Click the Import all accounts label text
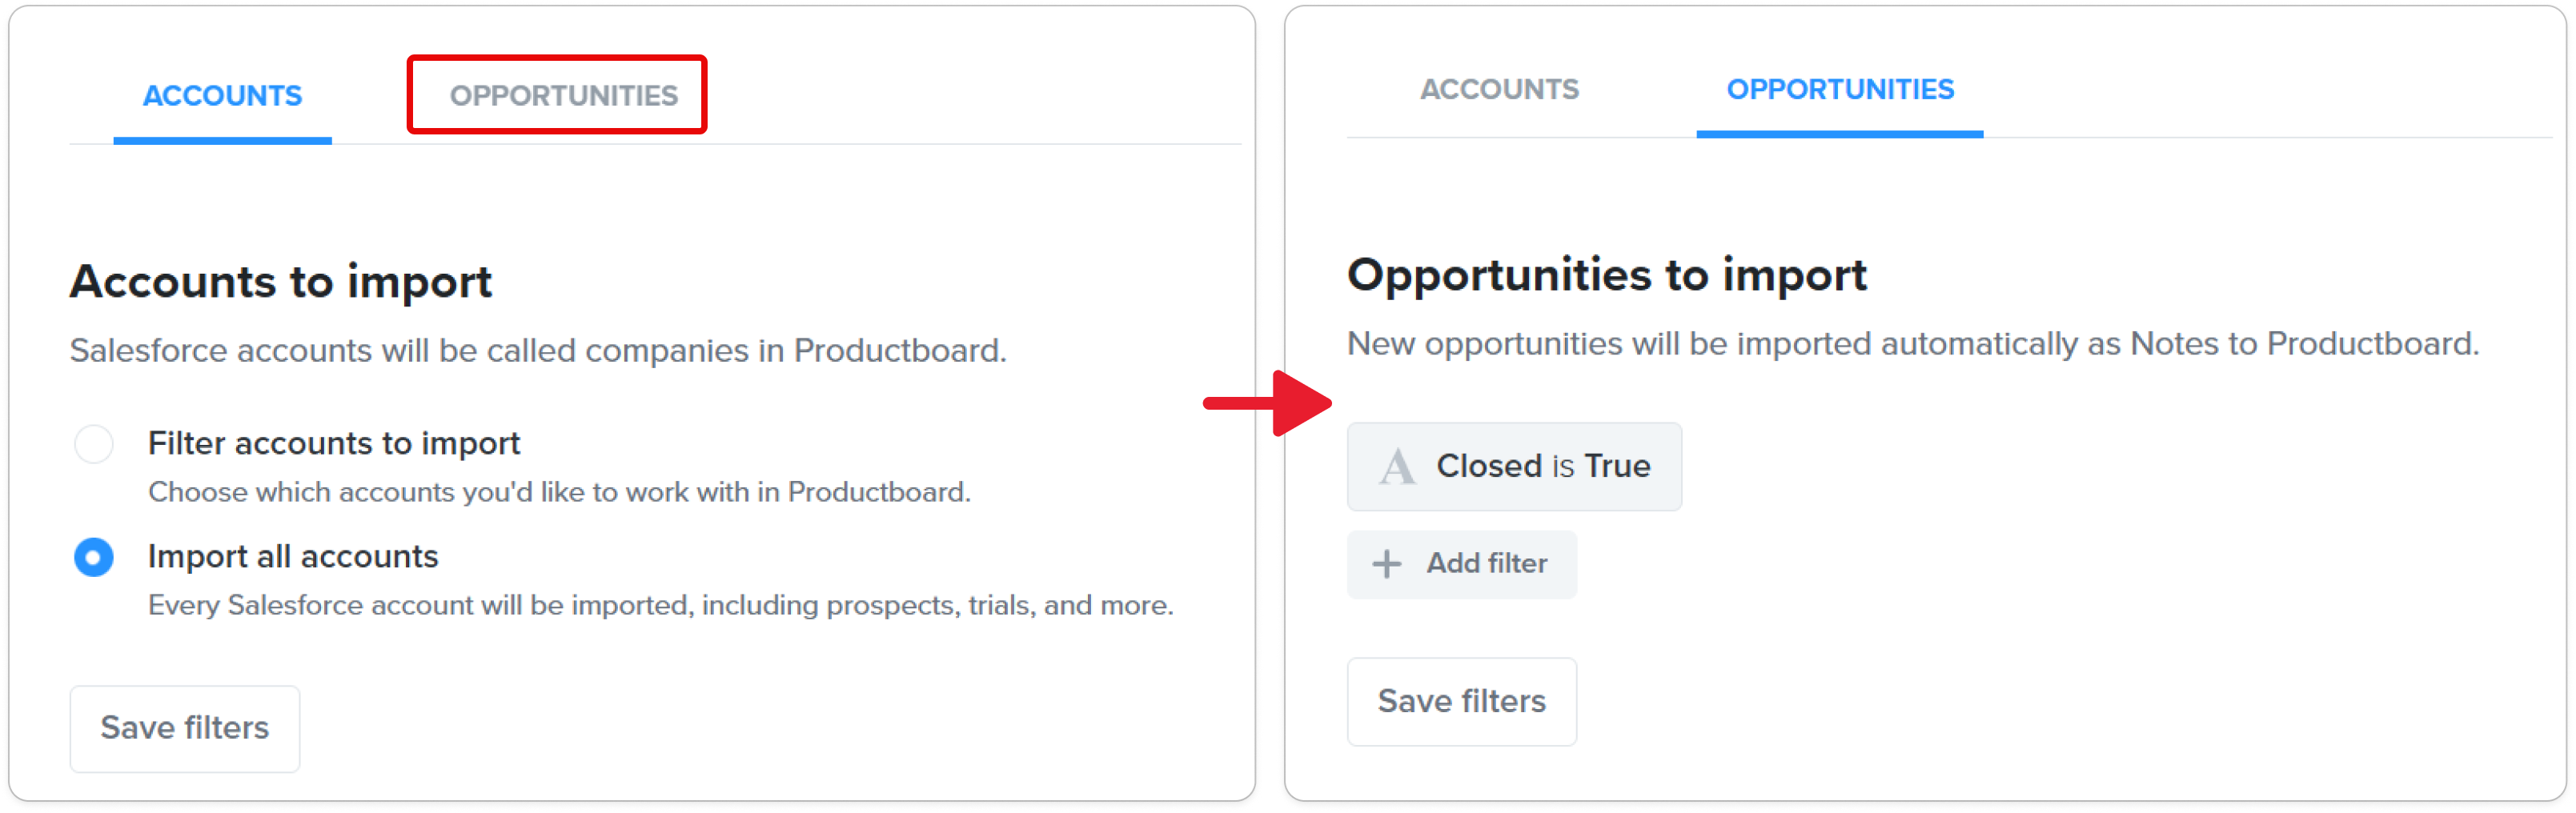 click(293, 556)
